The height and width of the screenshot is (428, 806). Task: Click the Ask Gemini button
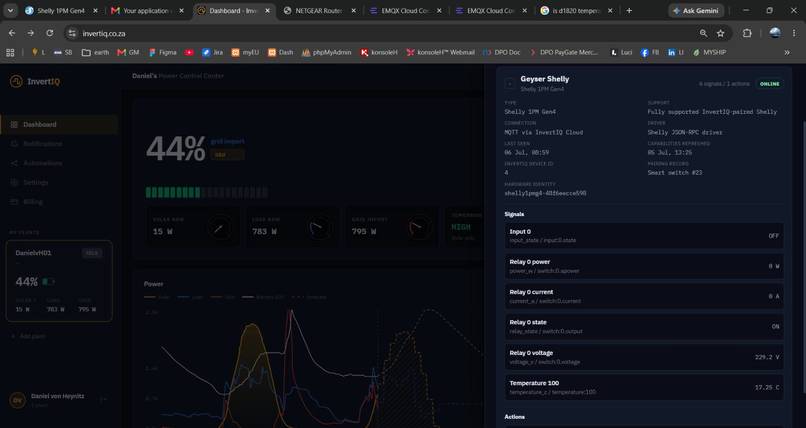[696, 10]
